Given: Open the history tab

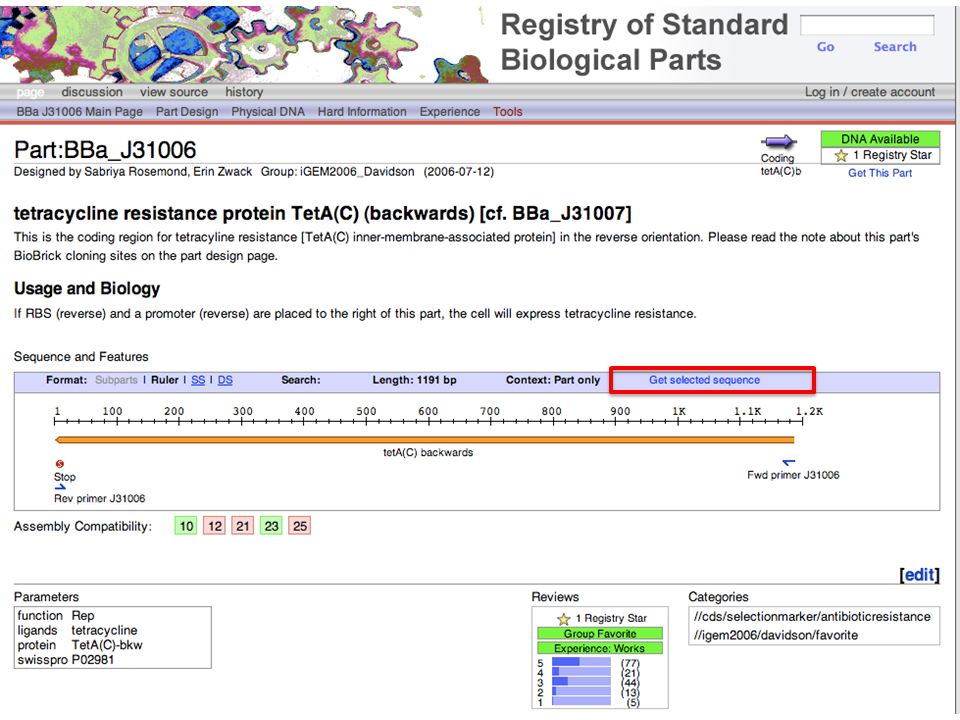Looking at the screenshot, I should (x=244, y=92).
